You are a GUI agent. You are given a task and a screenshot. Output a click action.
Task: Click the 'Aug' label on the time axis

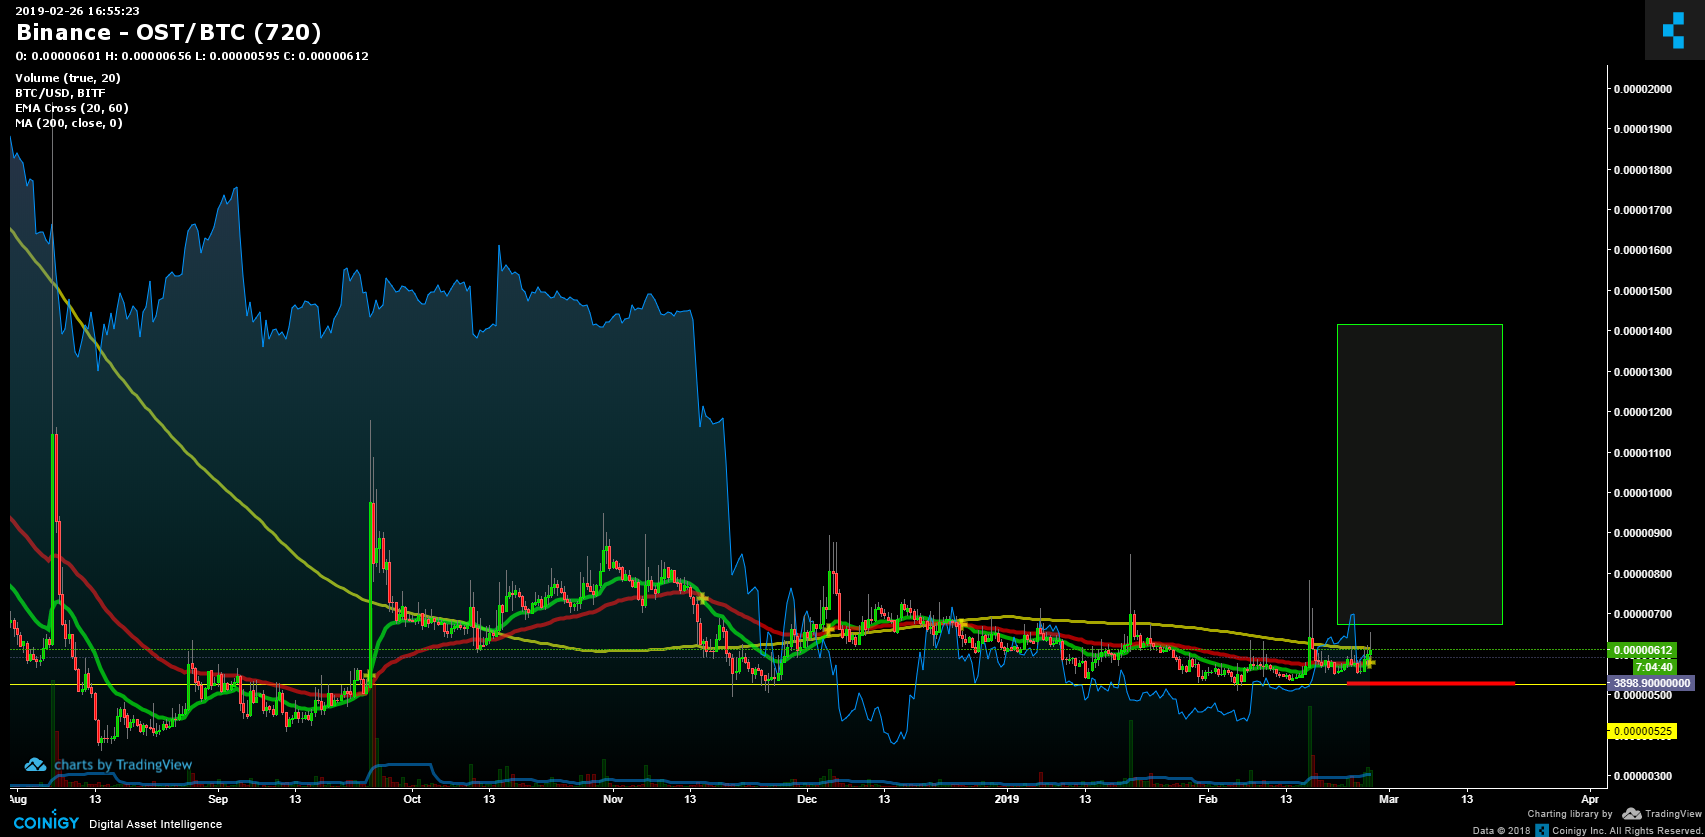[x=17, y=800]
